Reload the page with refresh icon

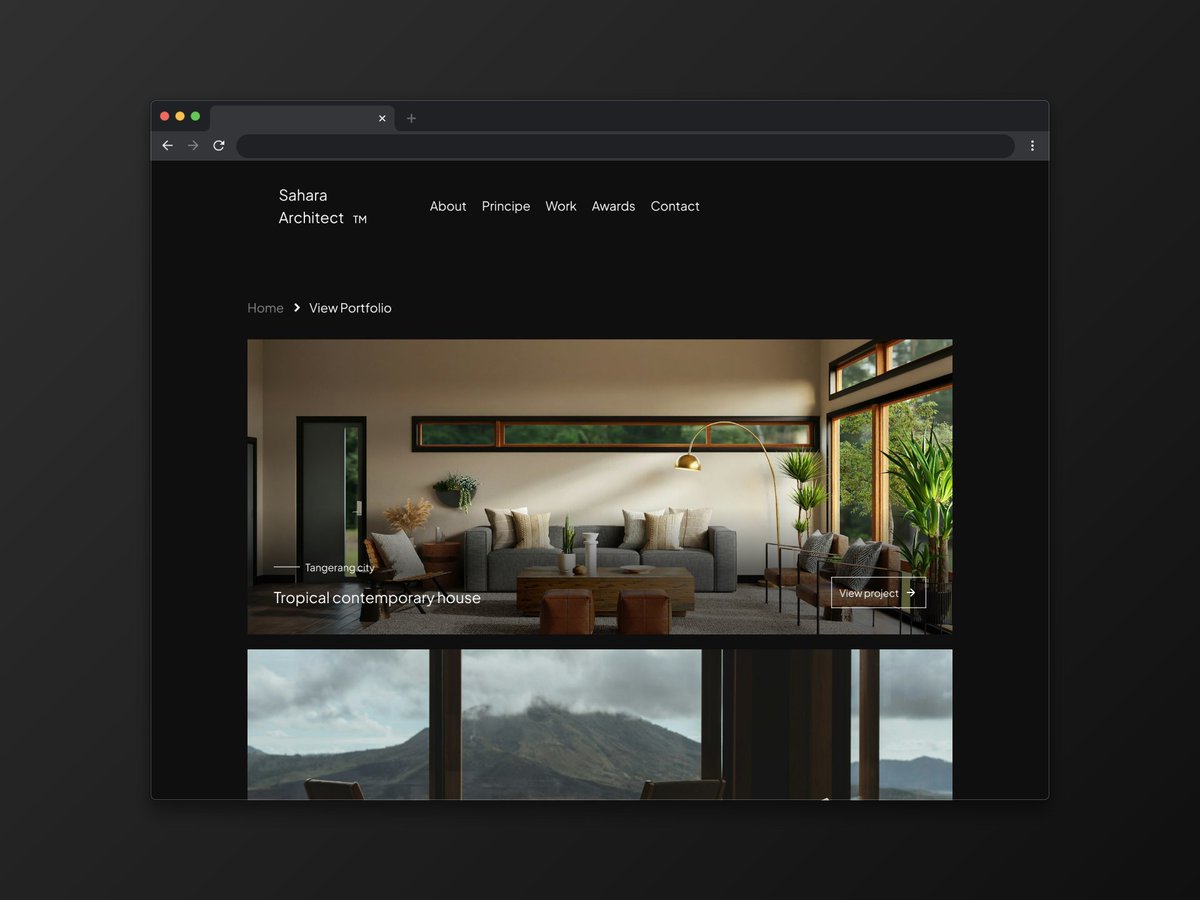[219, 146]
